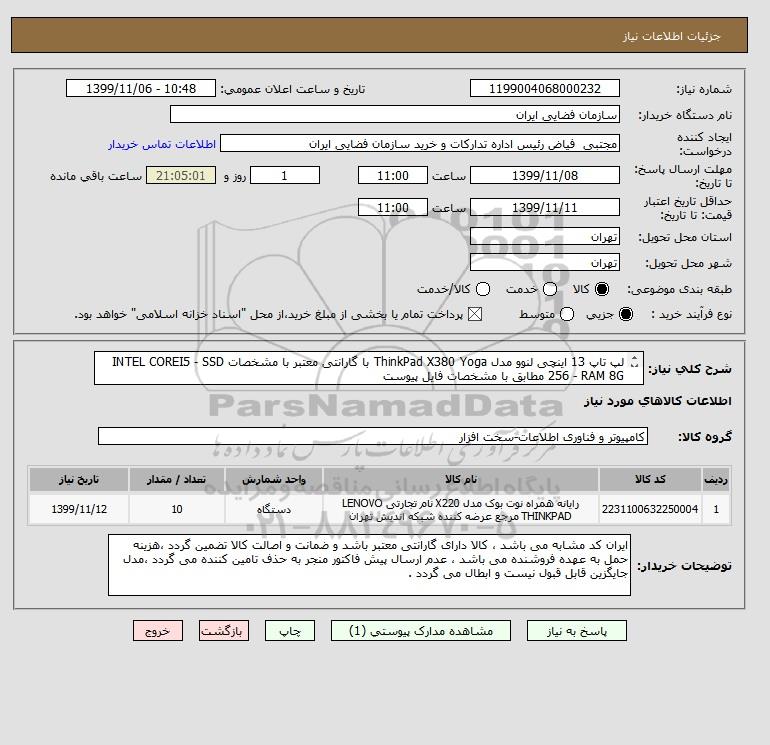
Task: Click the general need description text box
Action: coord(369,368)
